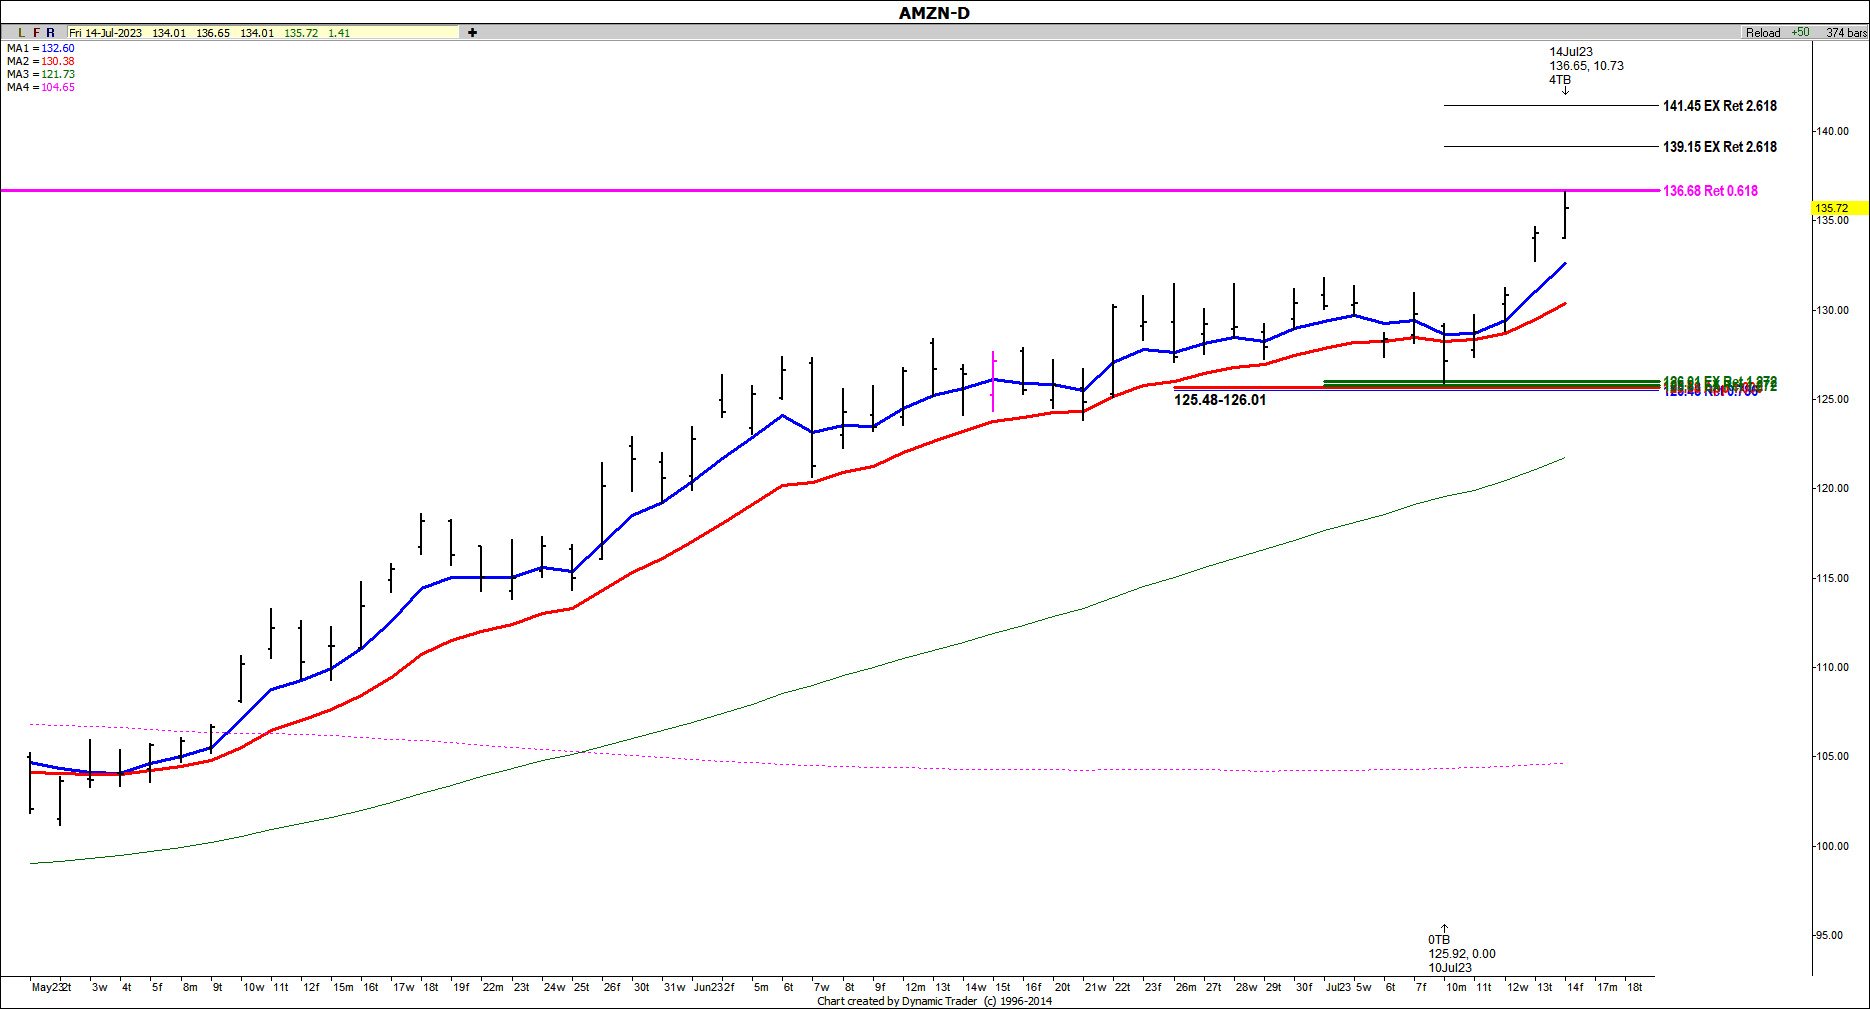Select the 136.68 Ret 0.618 level label

coord(1710,191)
